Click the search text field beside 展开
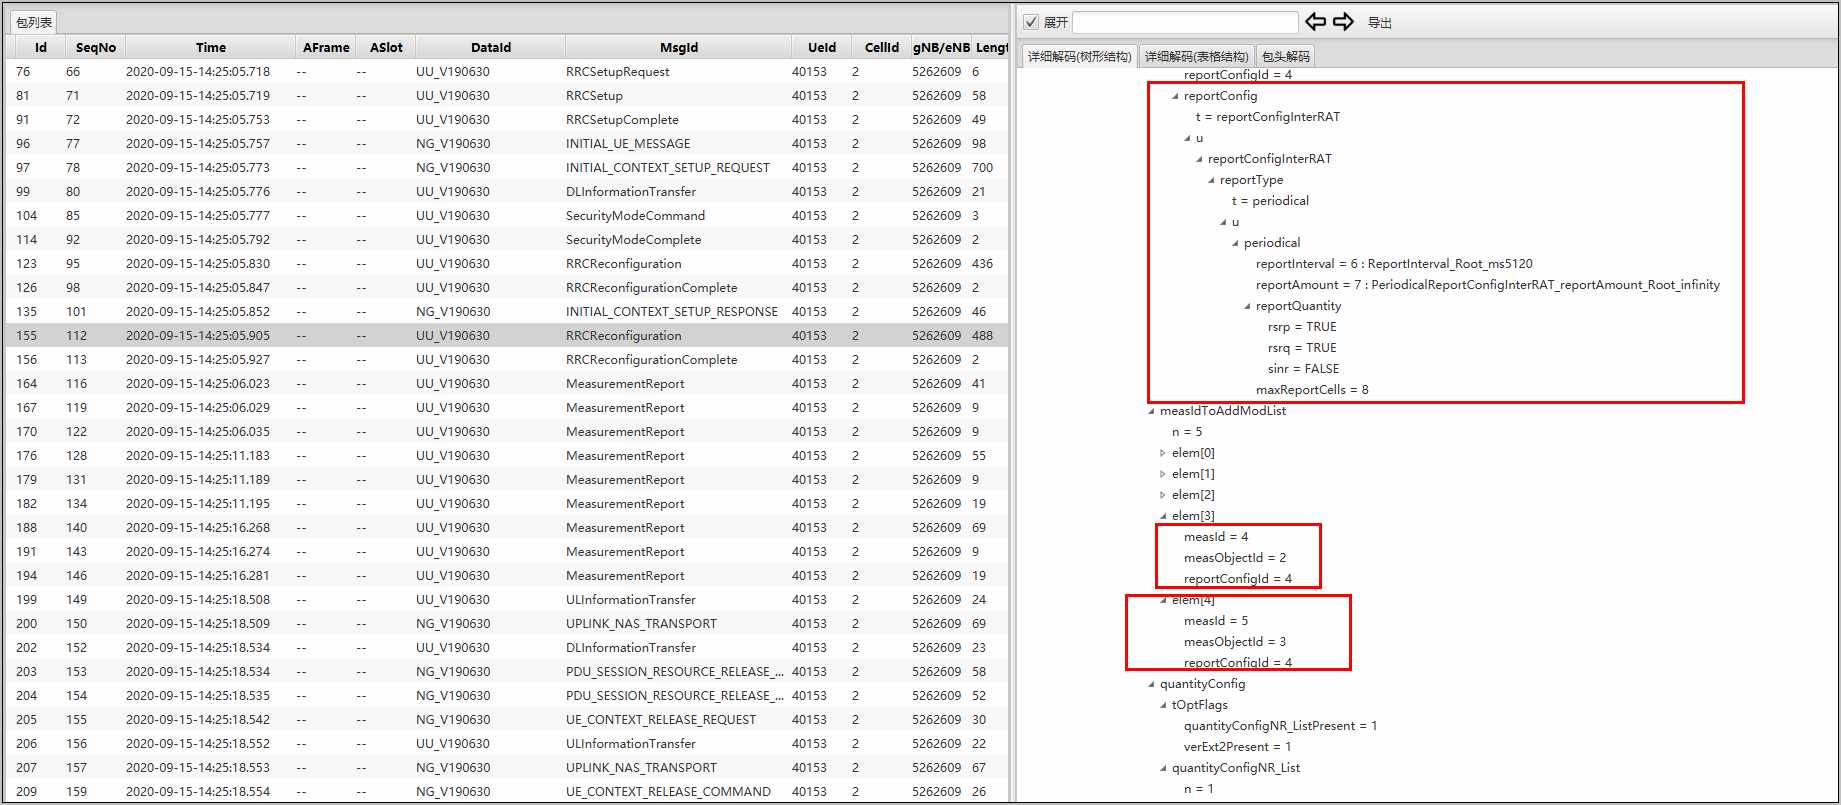The image size is (1841, 805). pos(1184,22)
